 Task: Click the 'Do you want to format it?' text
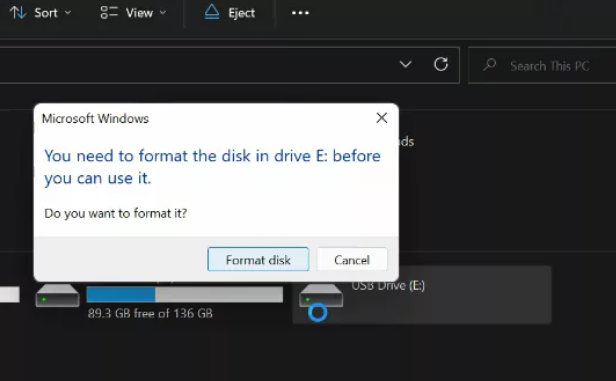click(116, 213)
